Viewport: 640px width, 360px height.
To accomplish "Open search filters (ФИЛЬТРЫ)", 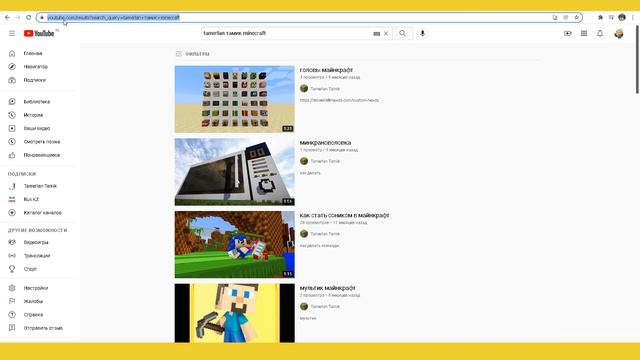I will coord(192,54).
